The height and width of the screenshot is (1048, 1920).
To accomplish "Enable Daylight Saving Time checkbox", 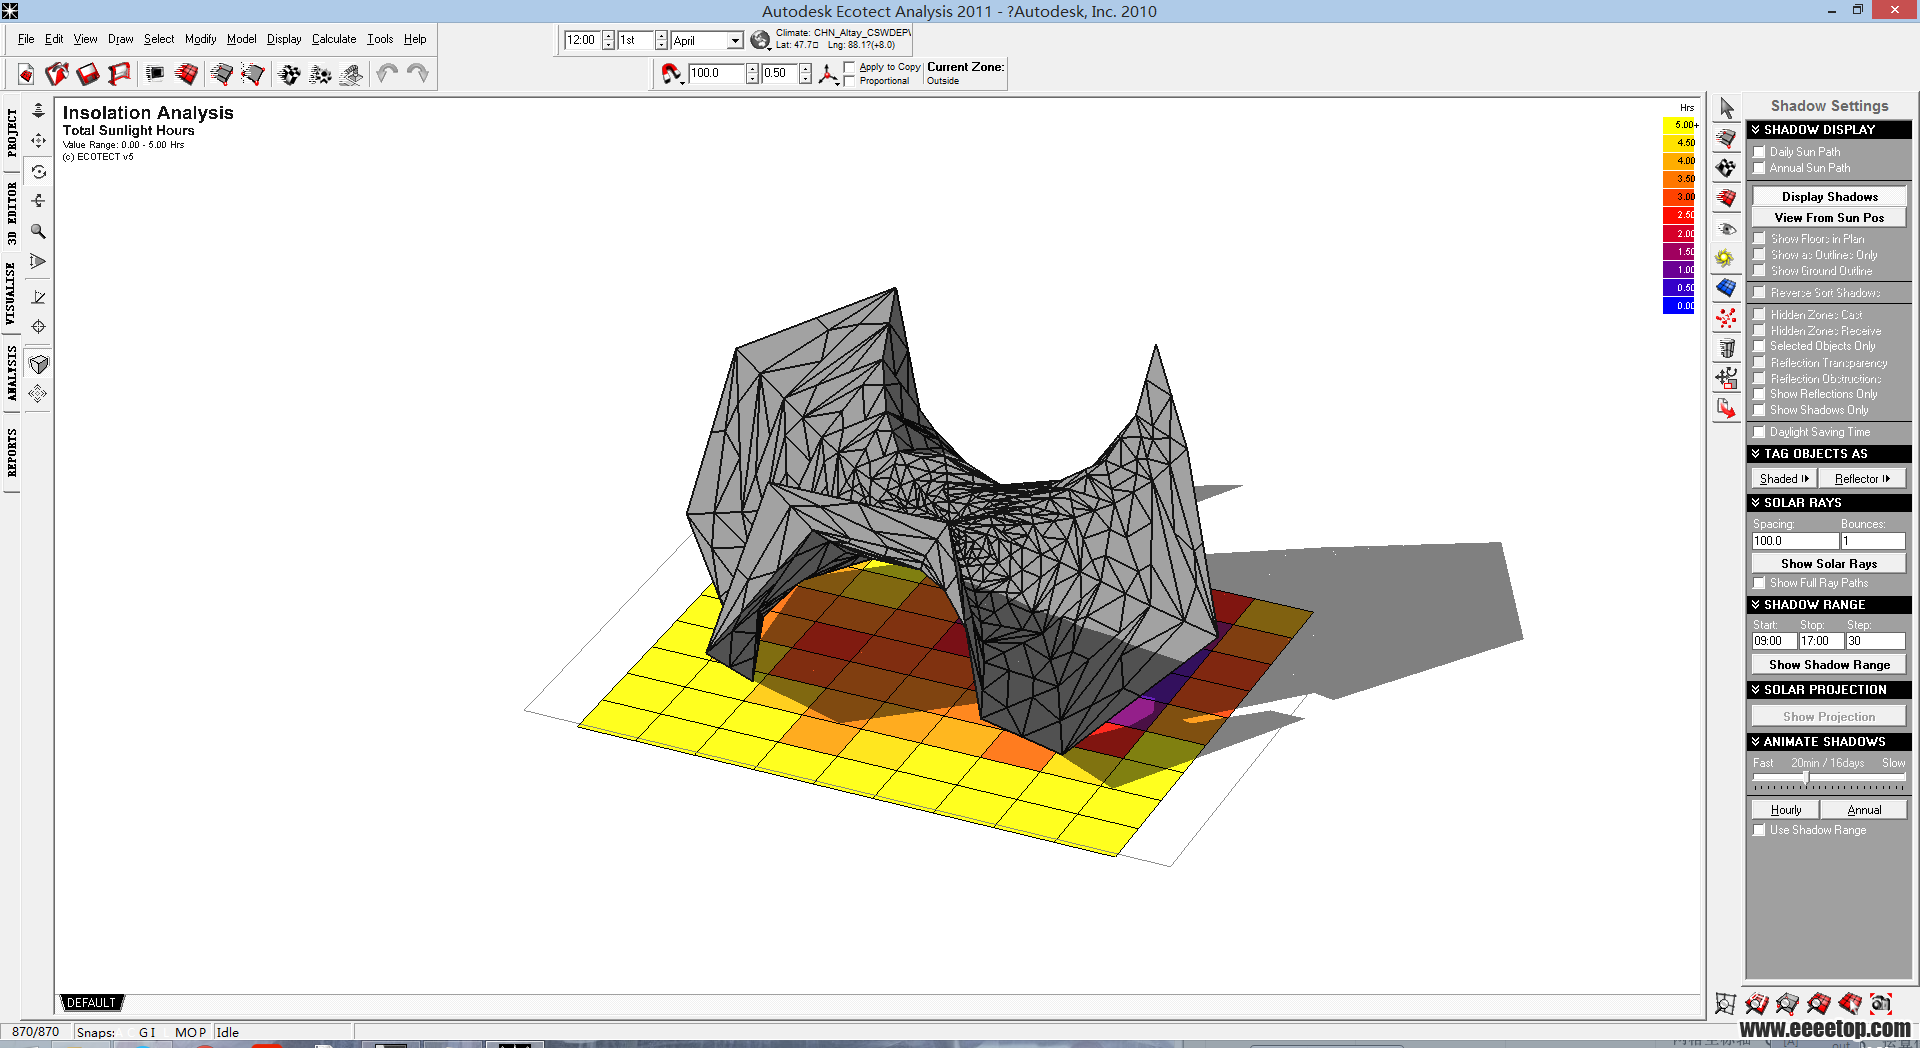I will [1759, 432].
